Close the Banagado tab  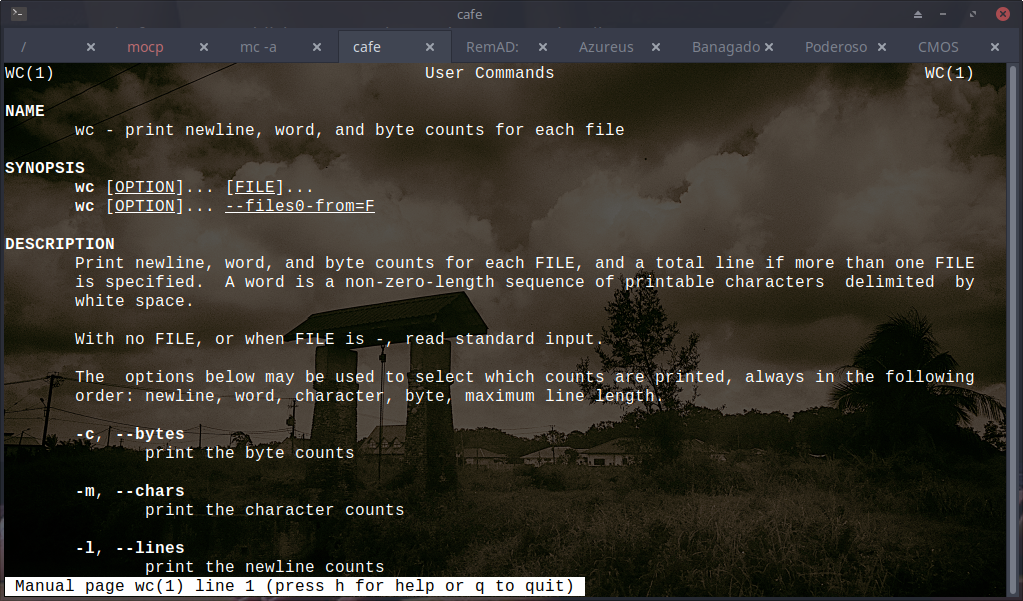(x=769, y=47)
